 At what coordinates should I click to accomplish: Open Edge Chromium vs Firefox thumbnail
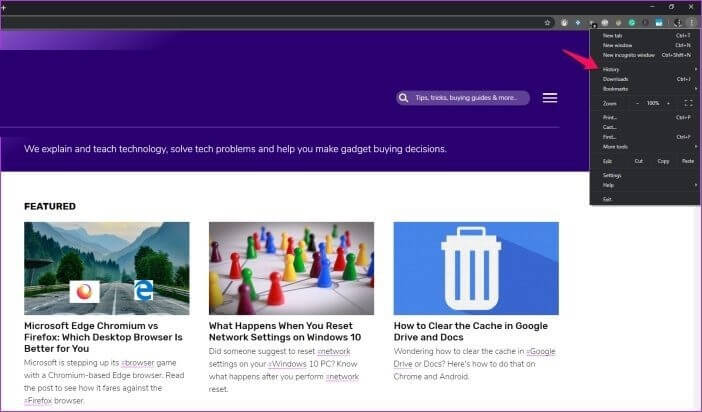(107, 268)
